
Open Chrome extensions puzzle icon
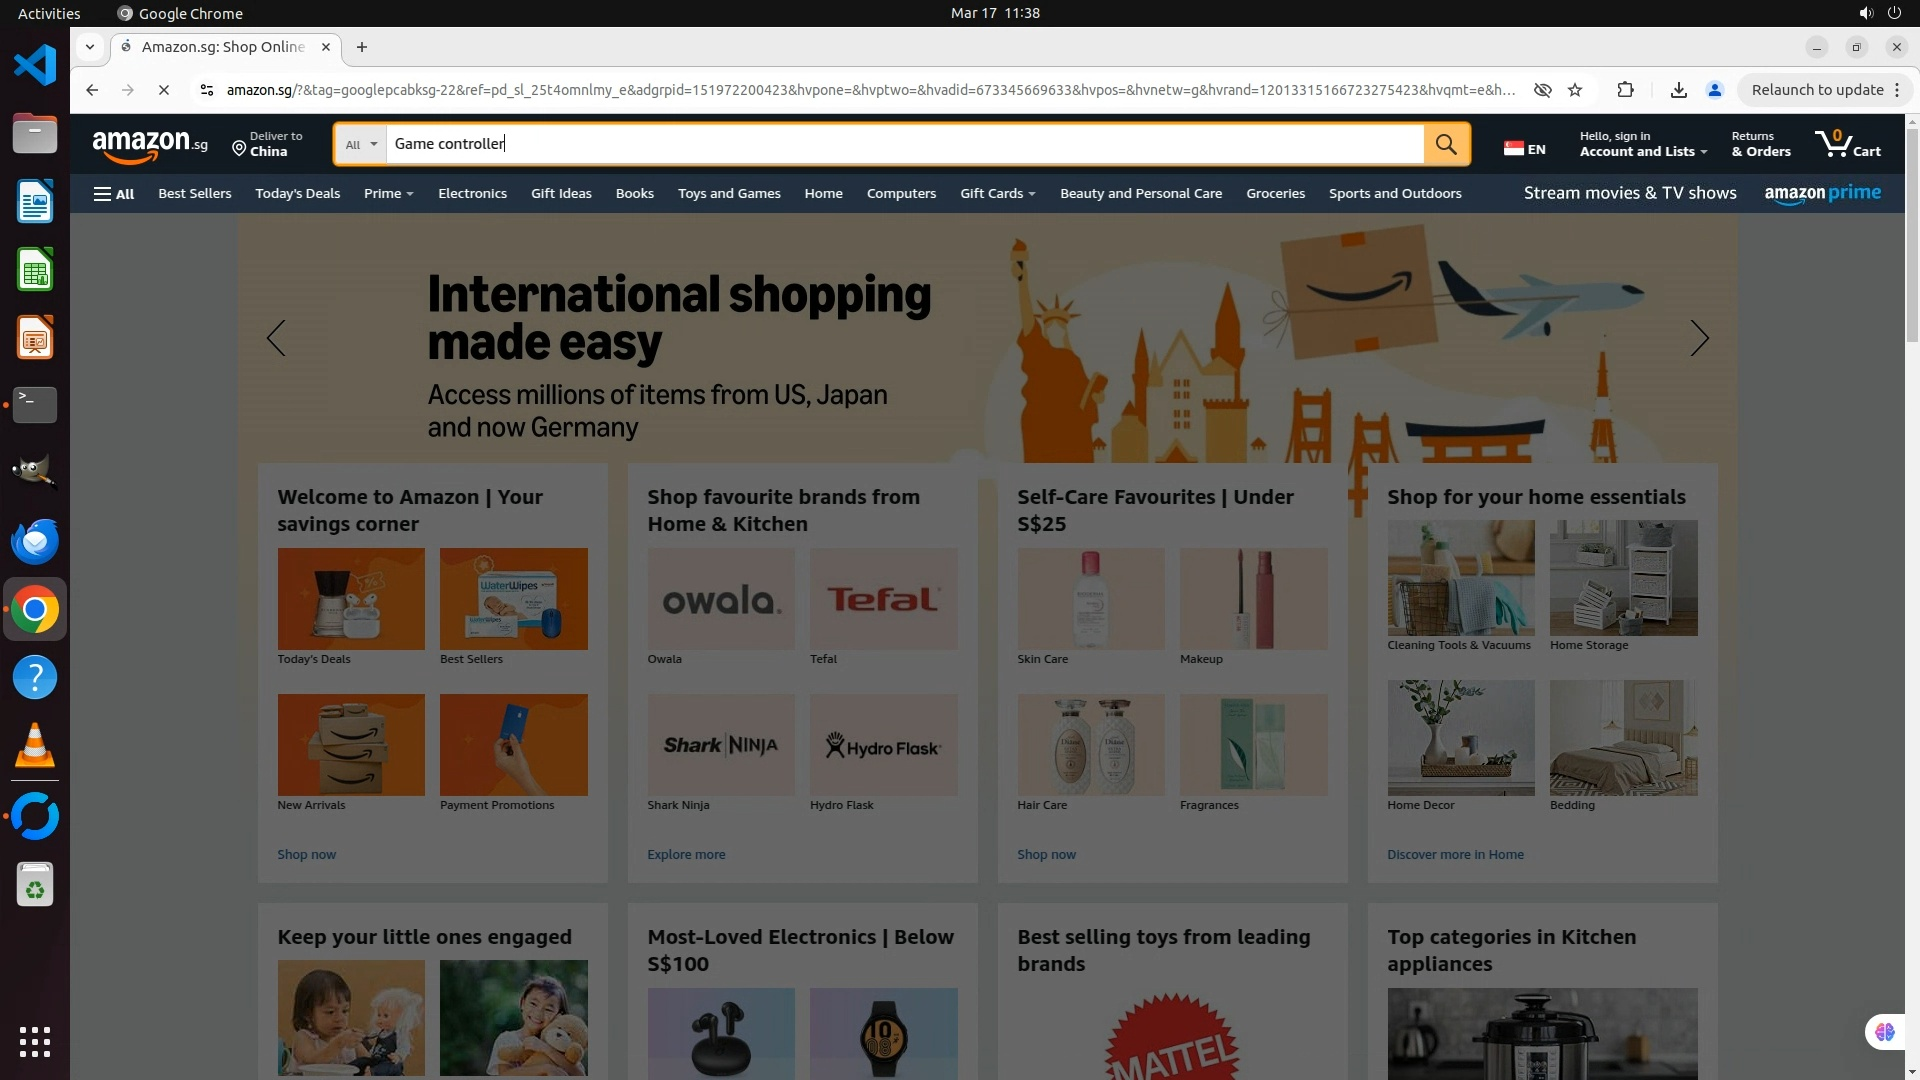pos(1625,90)
